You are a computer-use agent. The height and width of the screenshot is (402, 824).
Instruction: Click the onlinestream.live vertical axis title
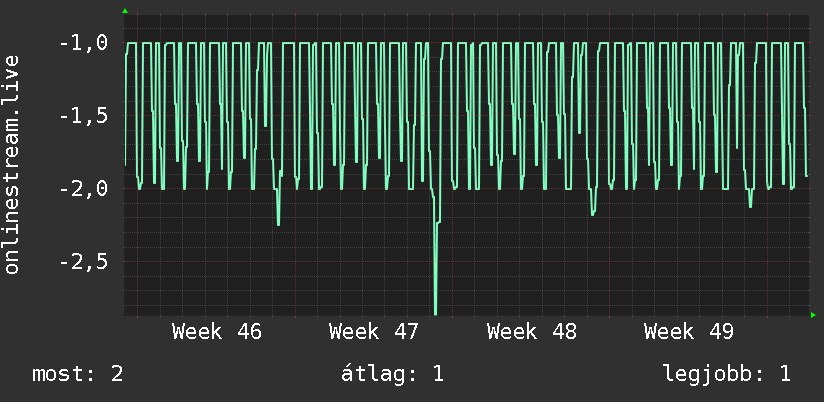click(12, 164)
